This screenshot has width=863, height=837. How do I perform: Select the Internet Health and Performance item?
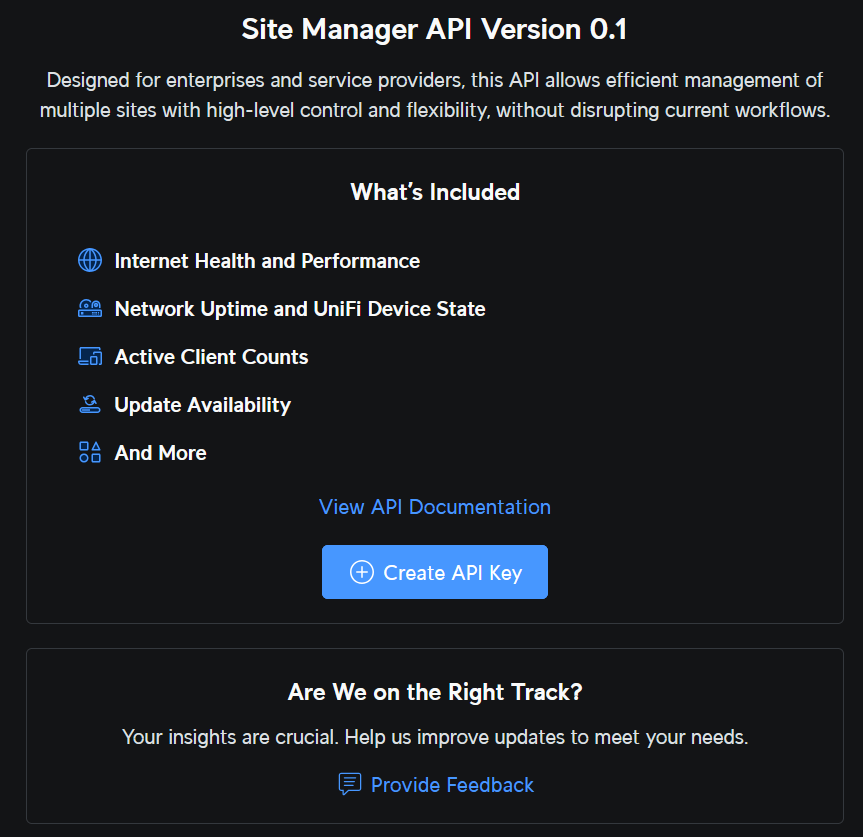(267, 260)
